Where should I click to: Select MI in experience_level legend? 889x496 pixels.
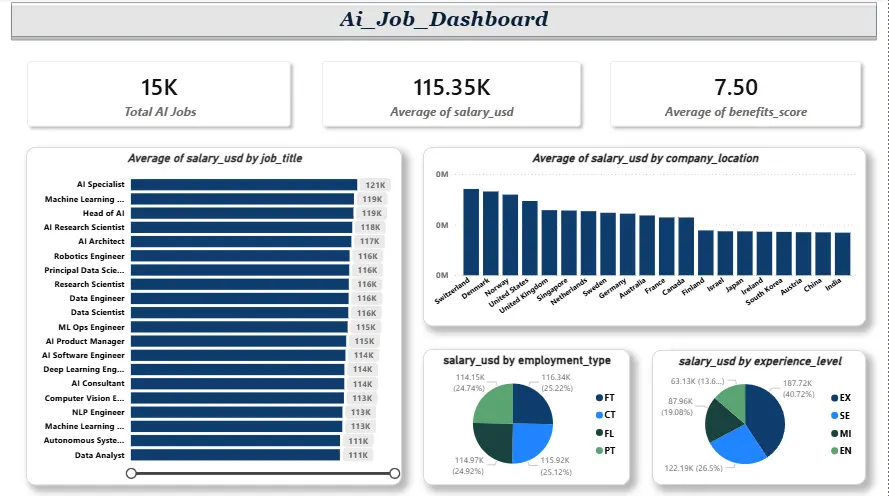841,434
